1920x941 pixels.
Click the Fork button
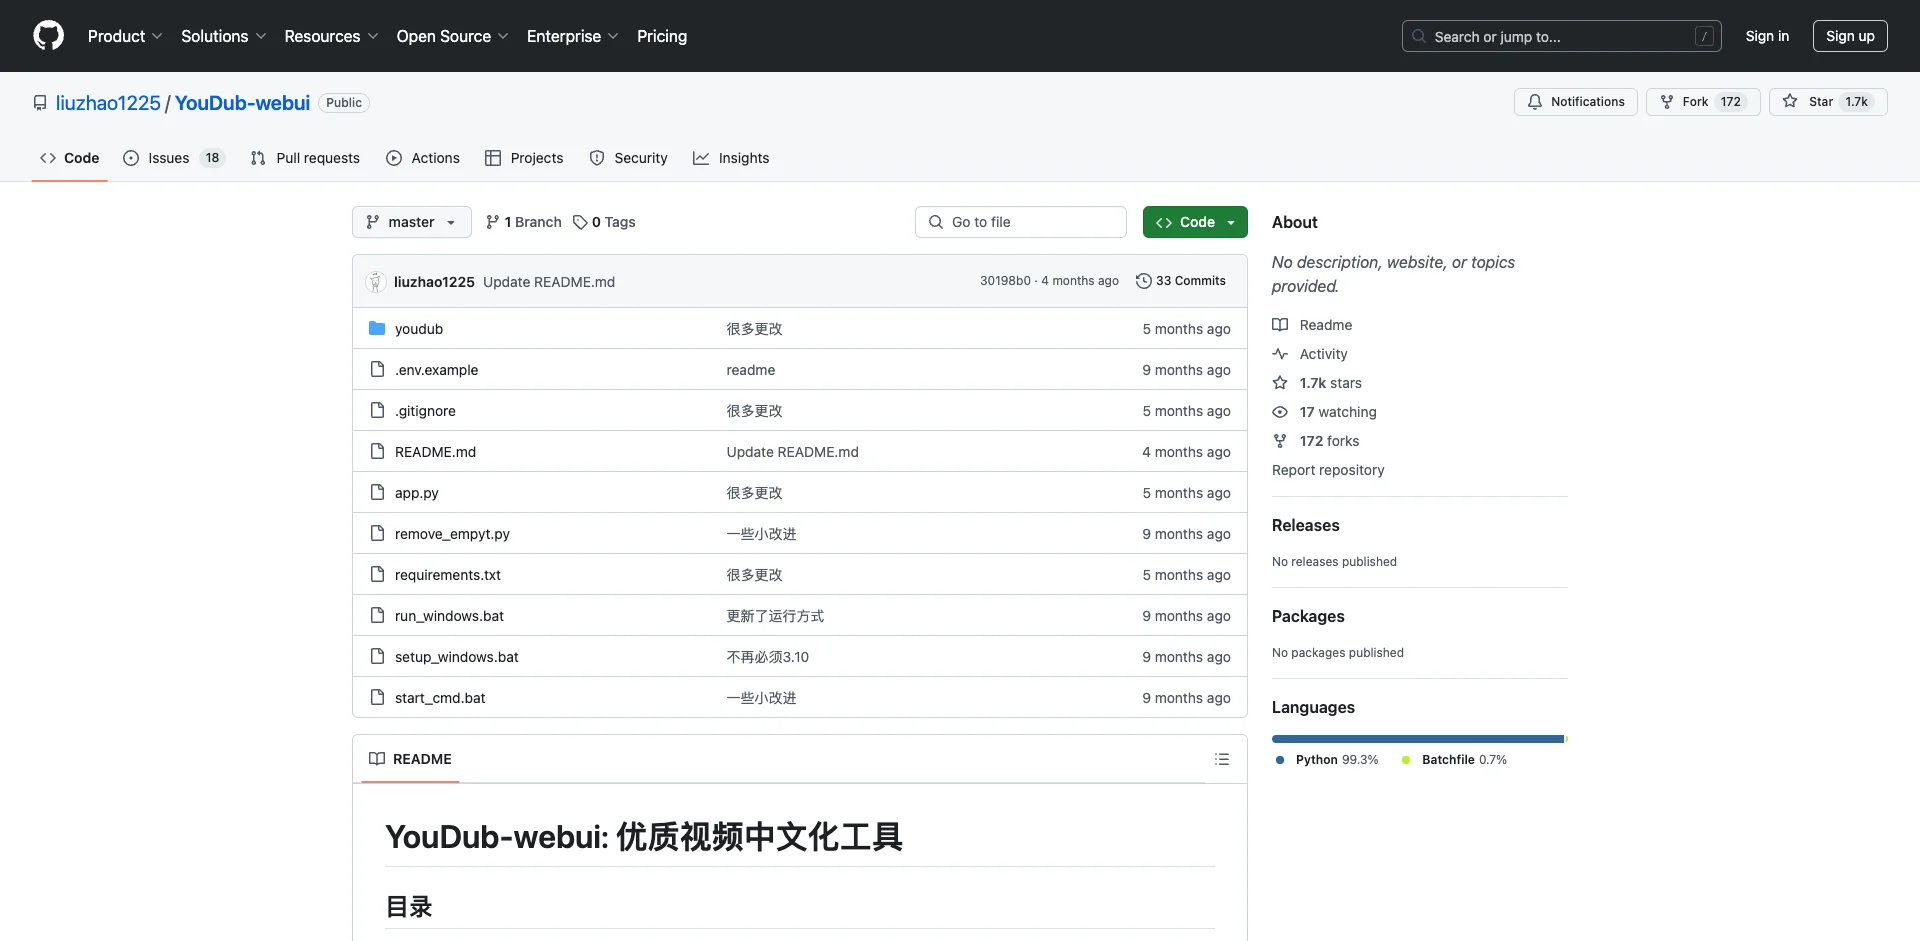(x=1703, y=102)
